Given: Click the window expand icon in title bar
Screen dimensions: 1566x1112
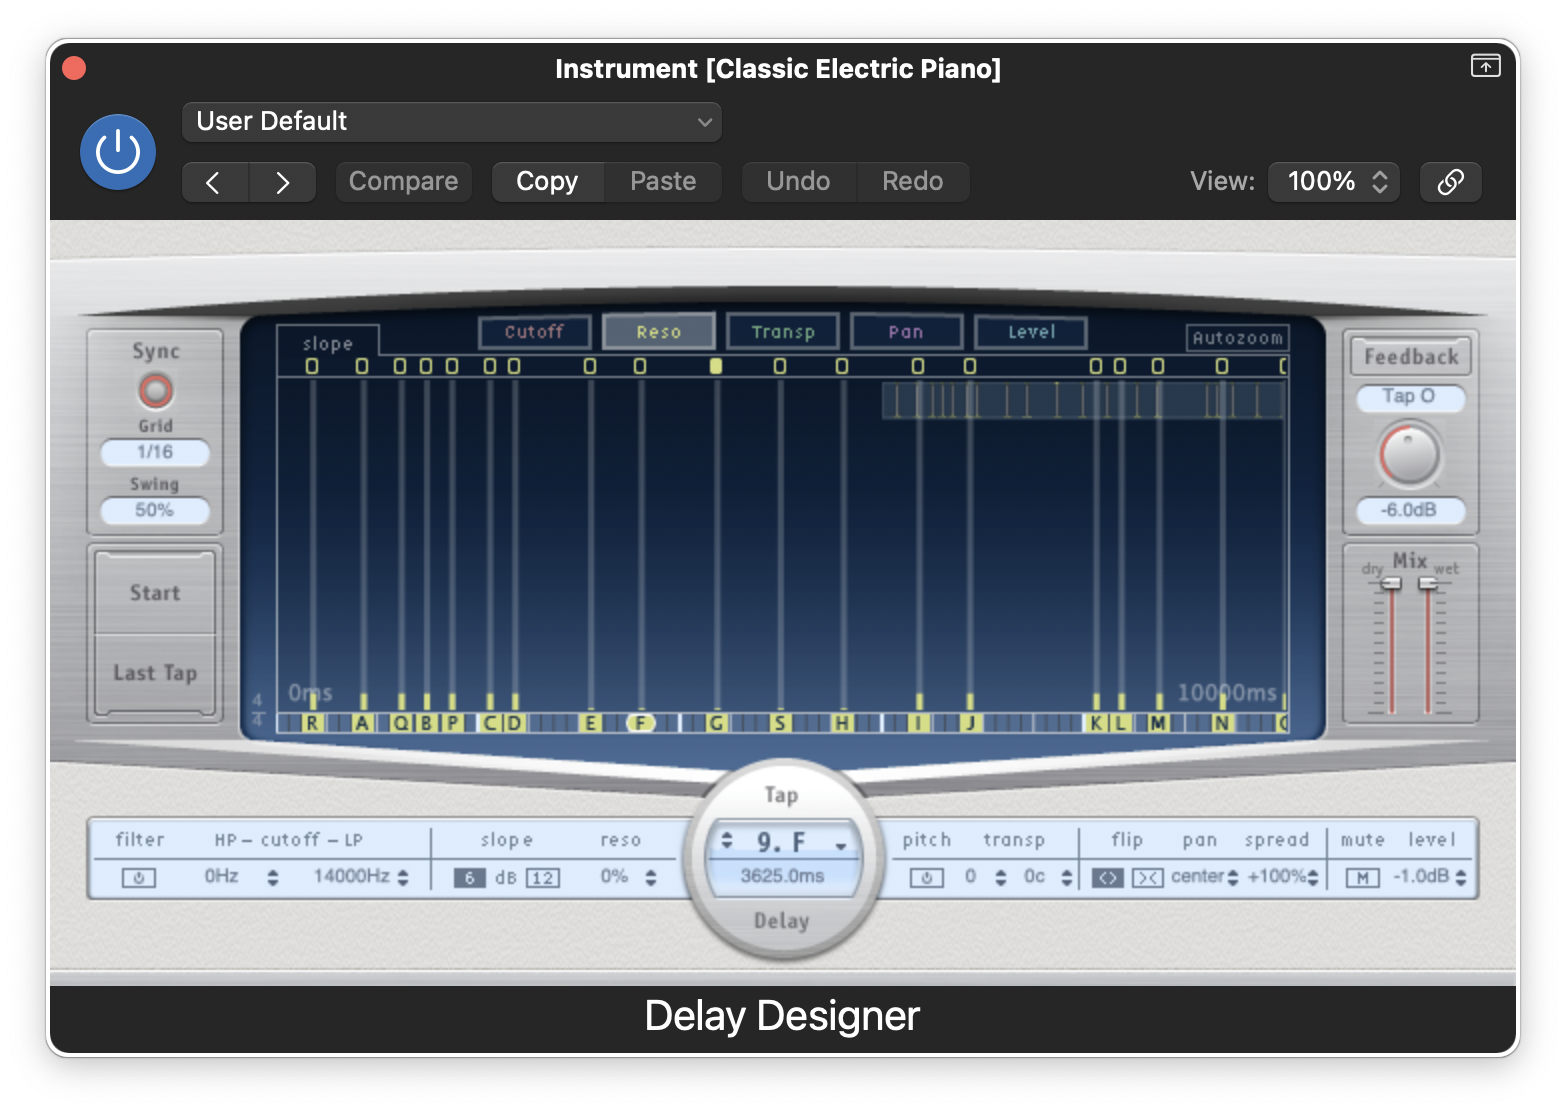Looking at the screenshot, I should coord(1485,66).
